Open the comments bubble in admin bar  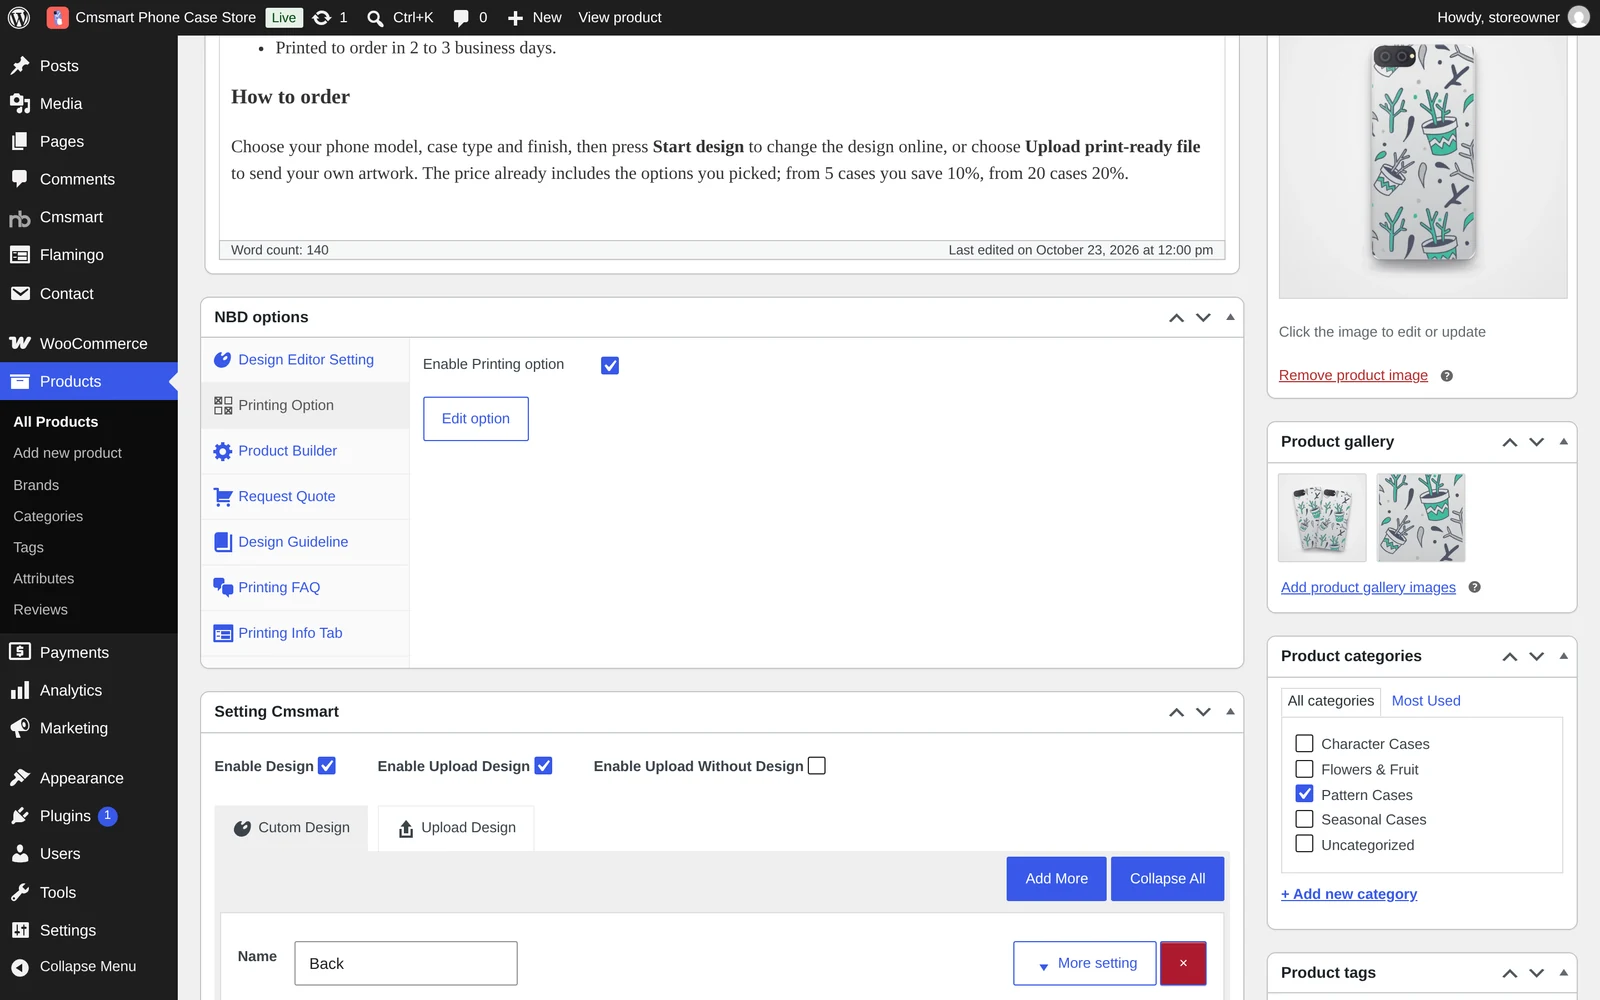(461, 17)
